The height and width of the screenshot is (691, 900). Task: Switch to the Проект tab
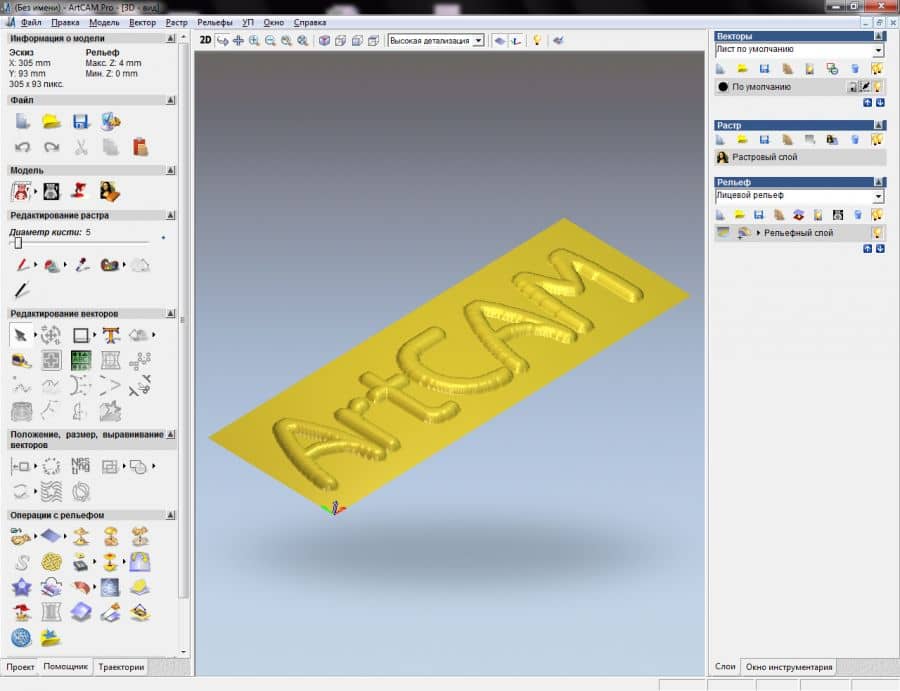coord(20,667)
